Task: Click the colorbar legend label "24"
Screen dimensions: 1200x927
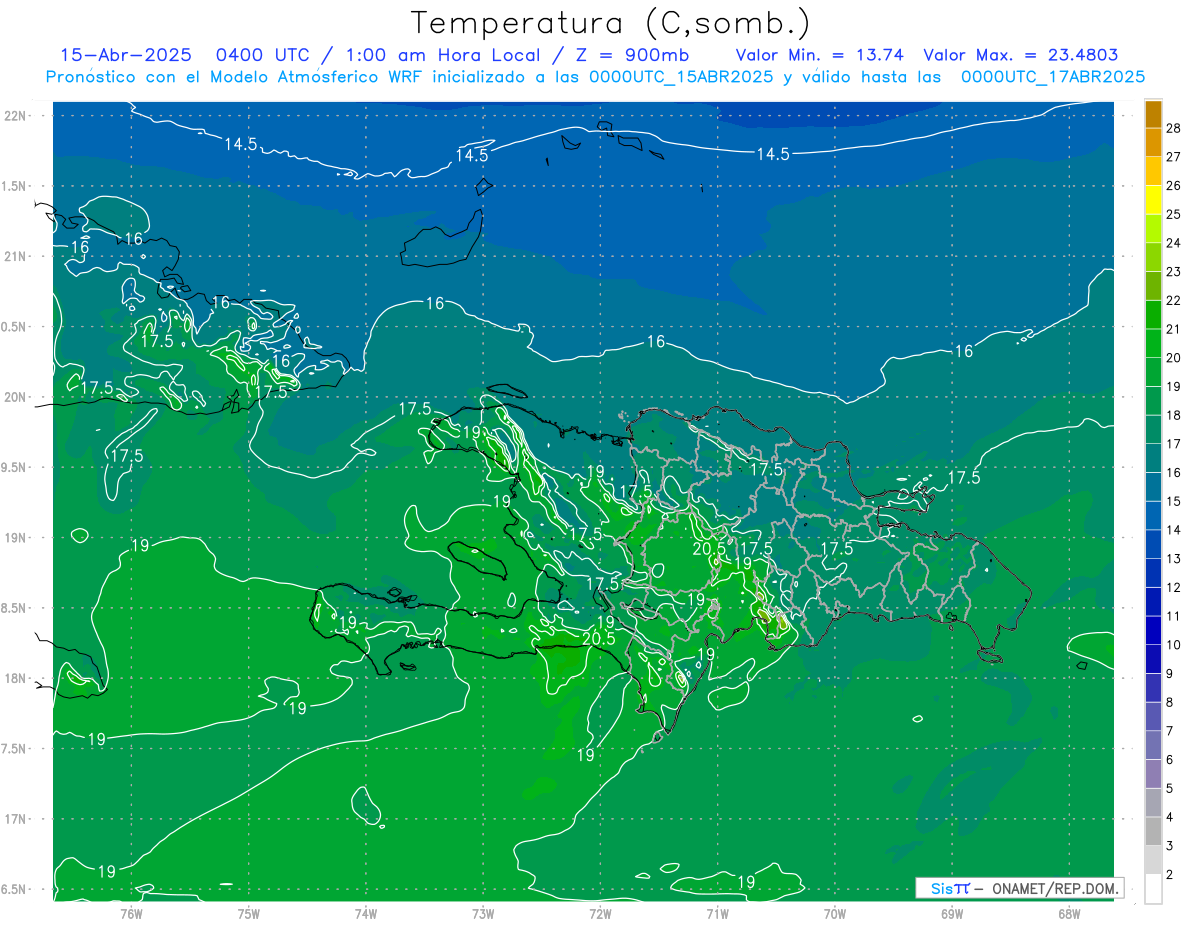Action: [x=1174, y=243]
